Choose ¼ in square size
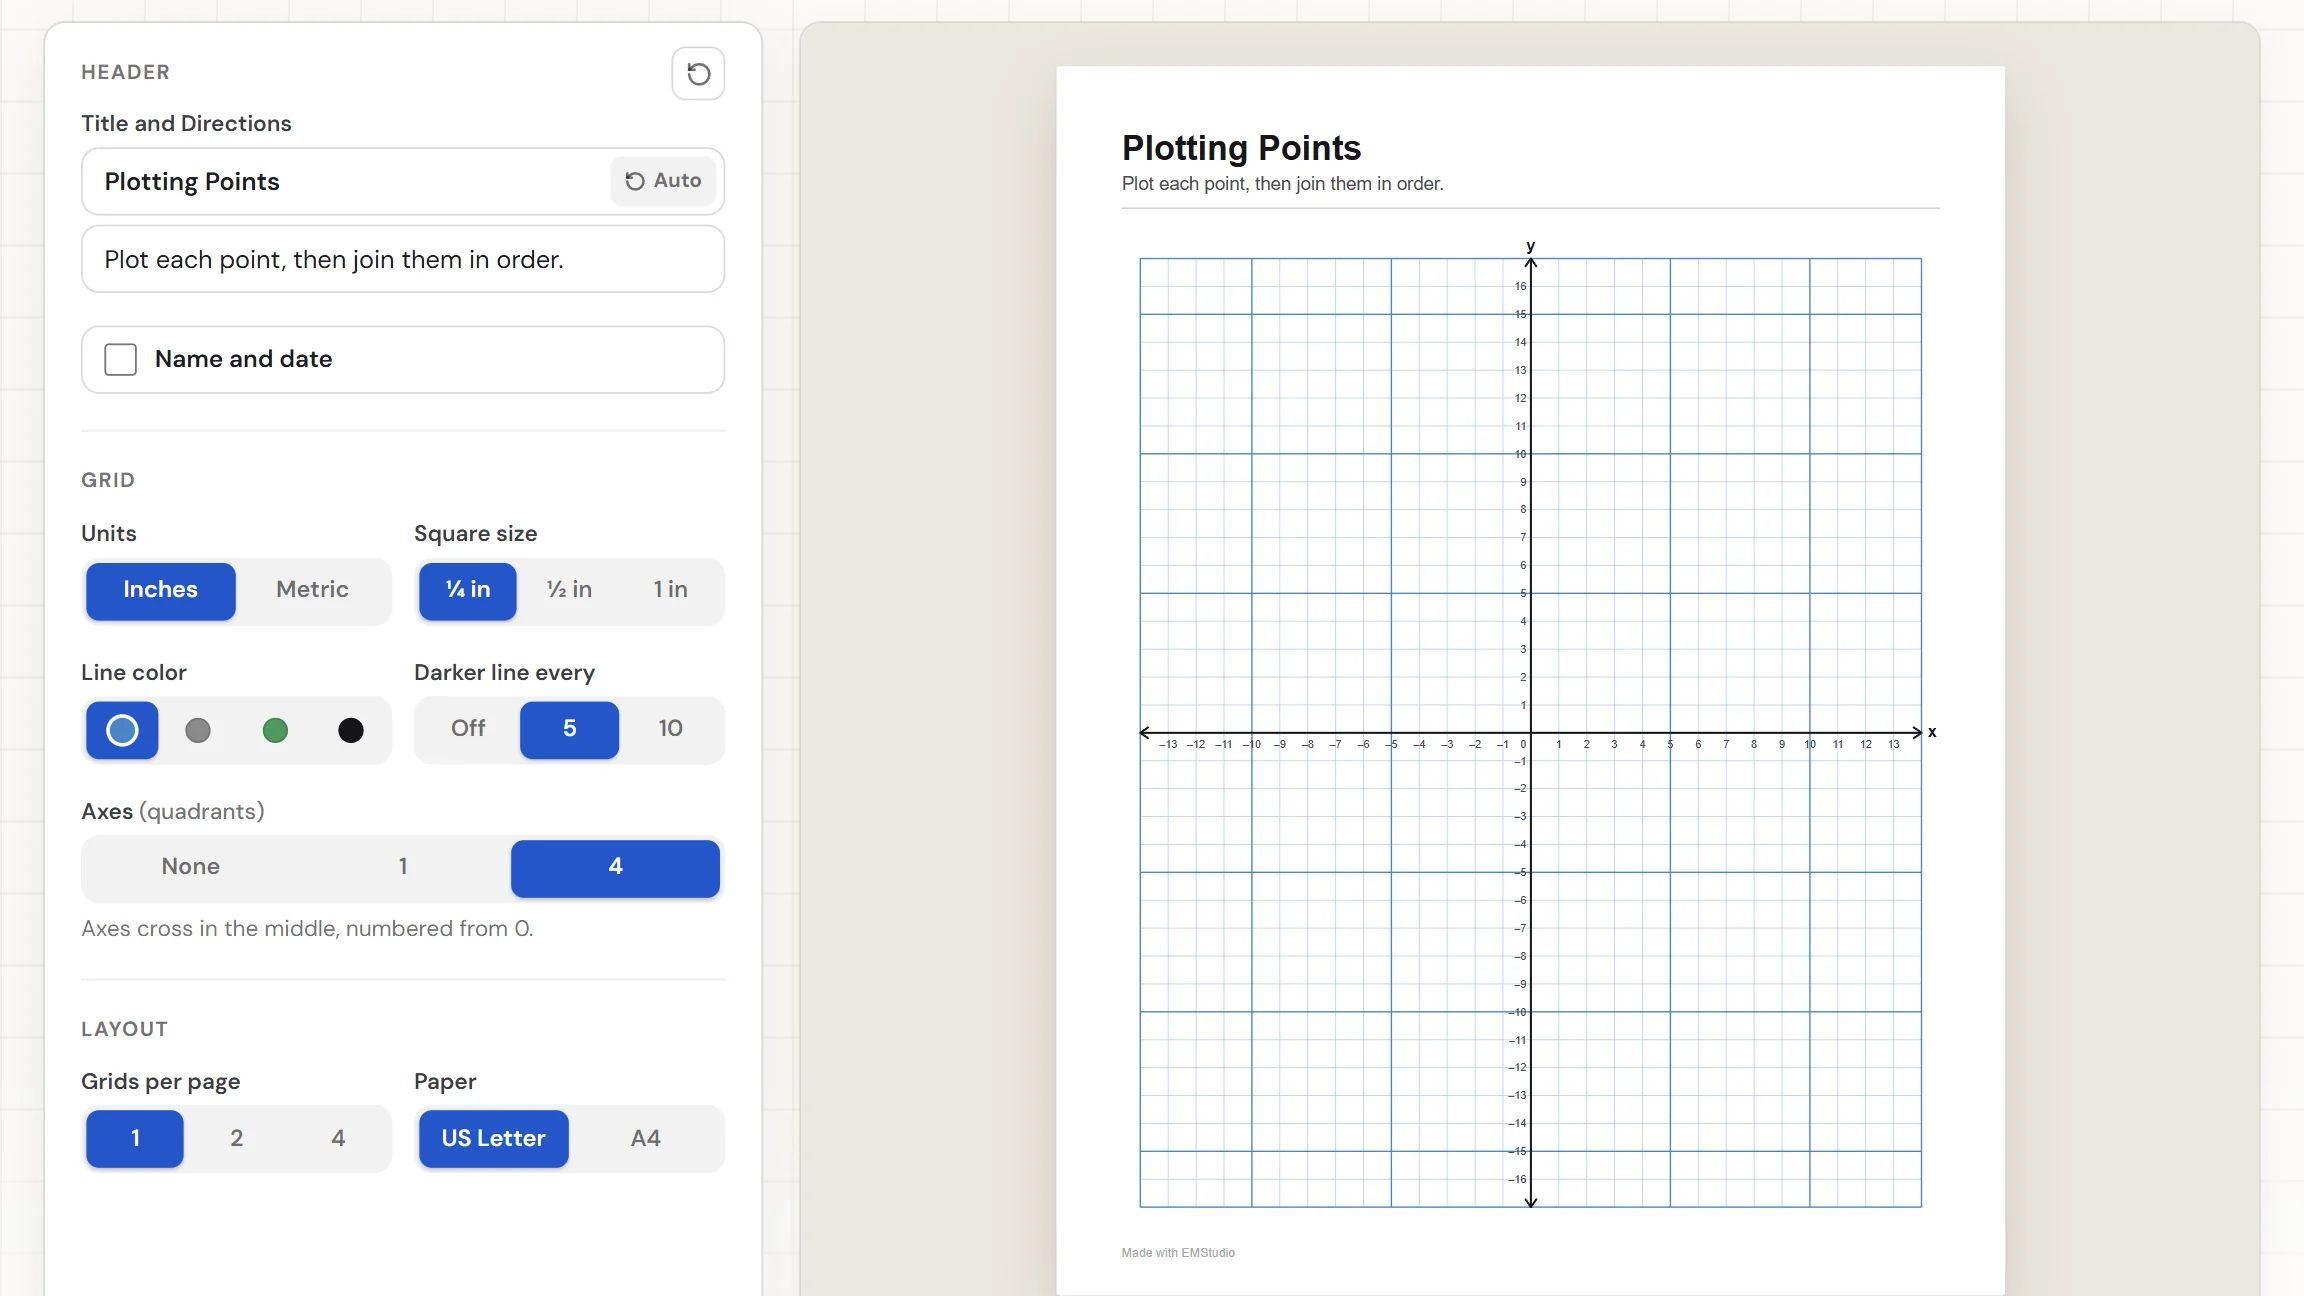Screen dimensions: 2304x1296 point(468,590)
